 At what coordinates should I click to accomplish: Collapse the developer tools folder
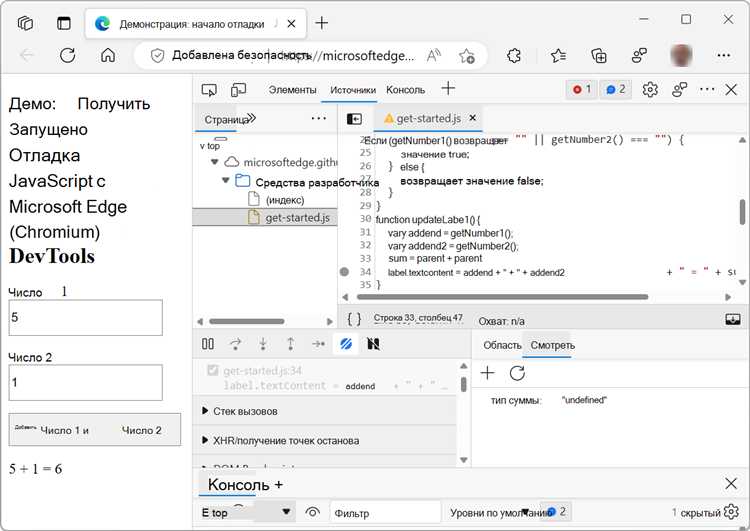[x=226, y=181]
